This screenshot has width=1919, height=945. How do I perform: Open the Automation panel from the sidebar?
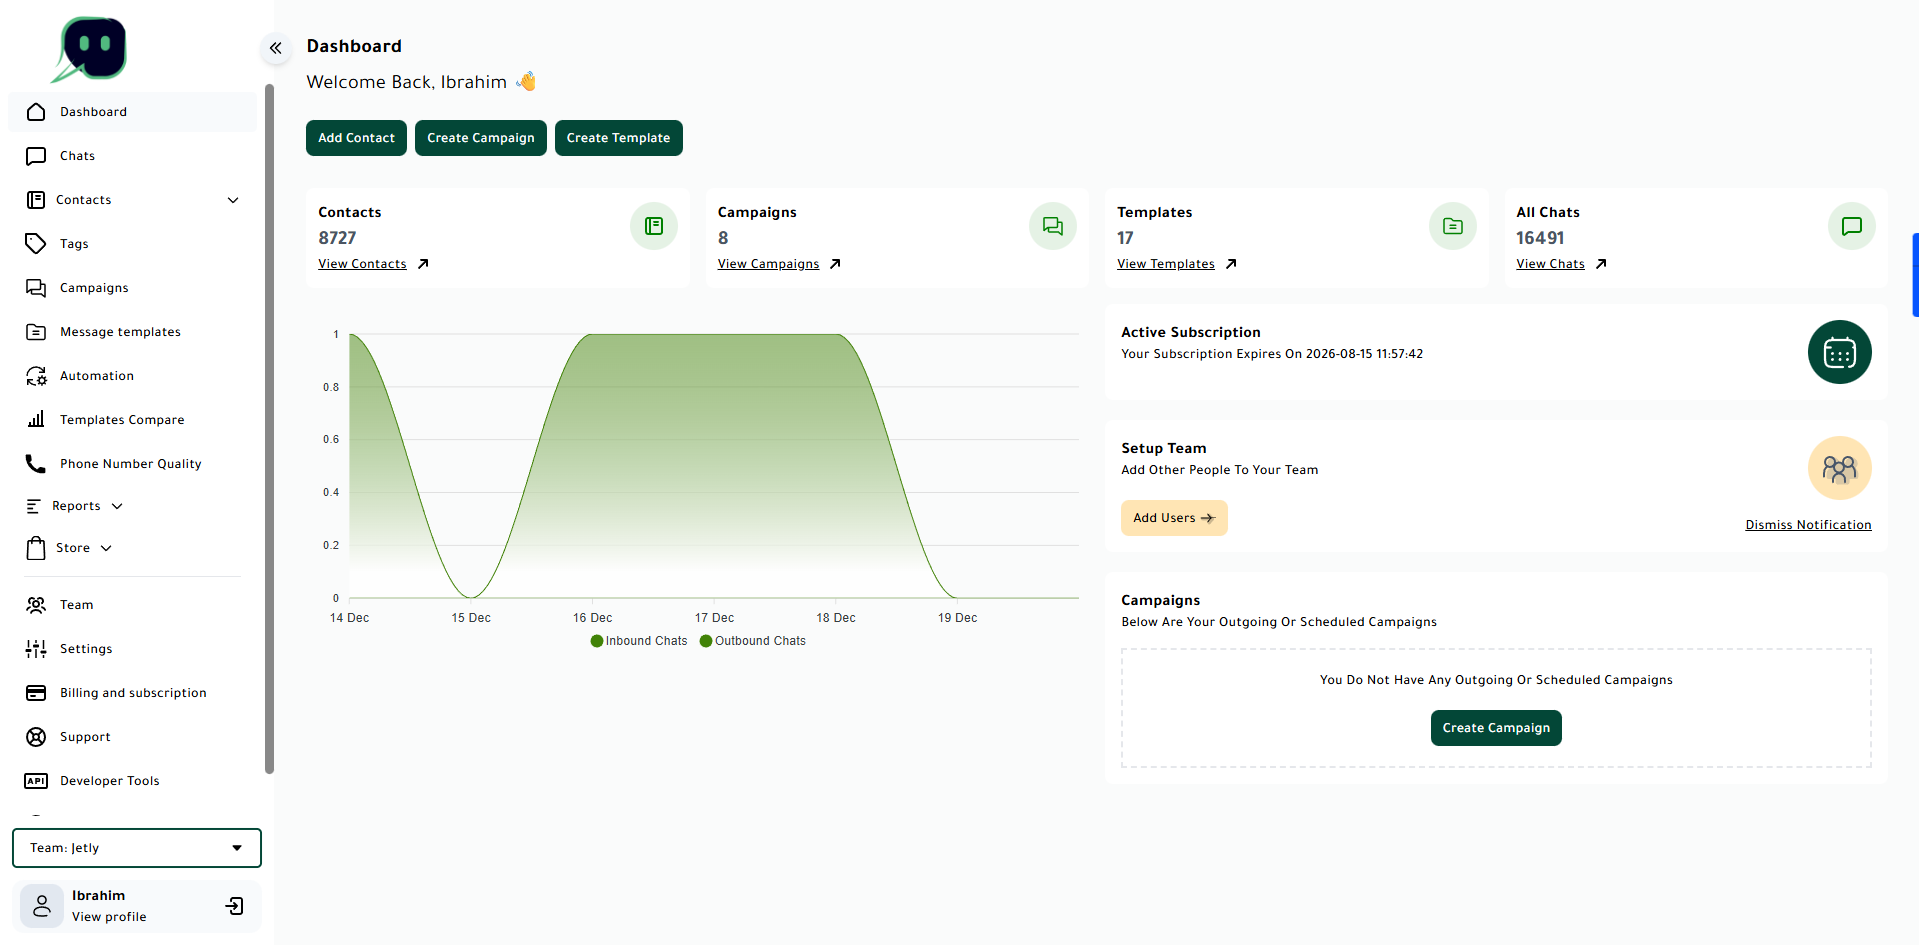click(95, 375)
